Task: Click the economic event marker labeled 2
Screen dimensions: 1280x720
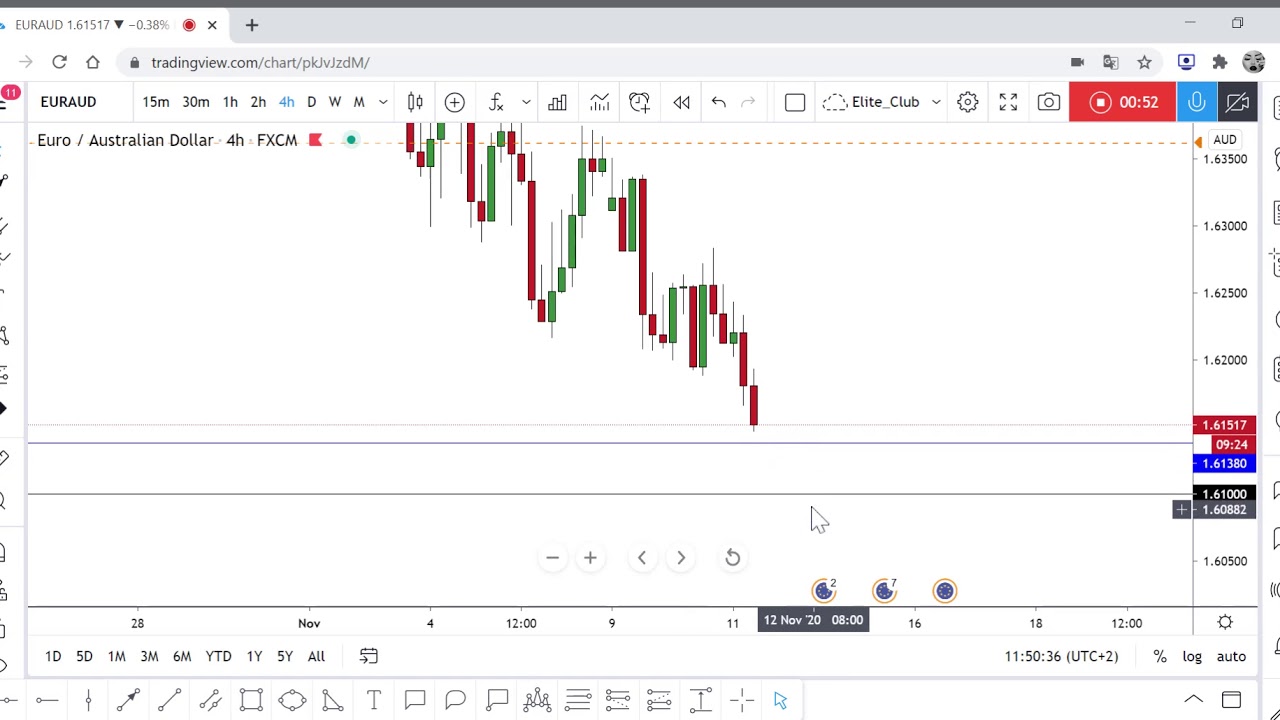Action: coord(824,590)
